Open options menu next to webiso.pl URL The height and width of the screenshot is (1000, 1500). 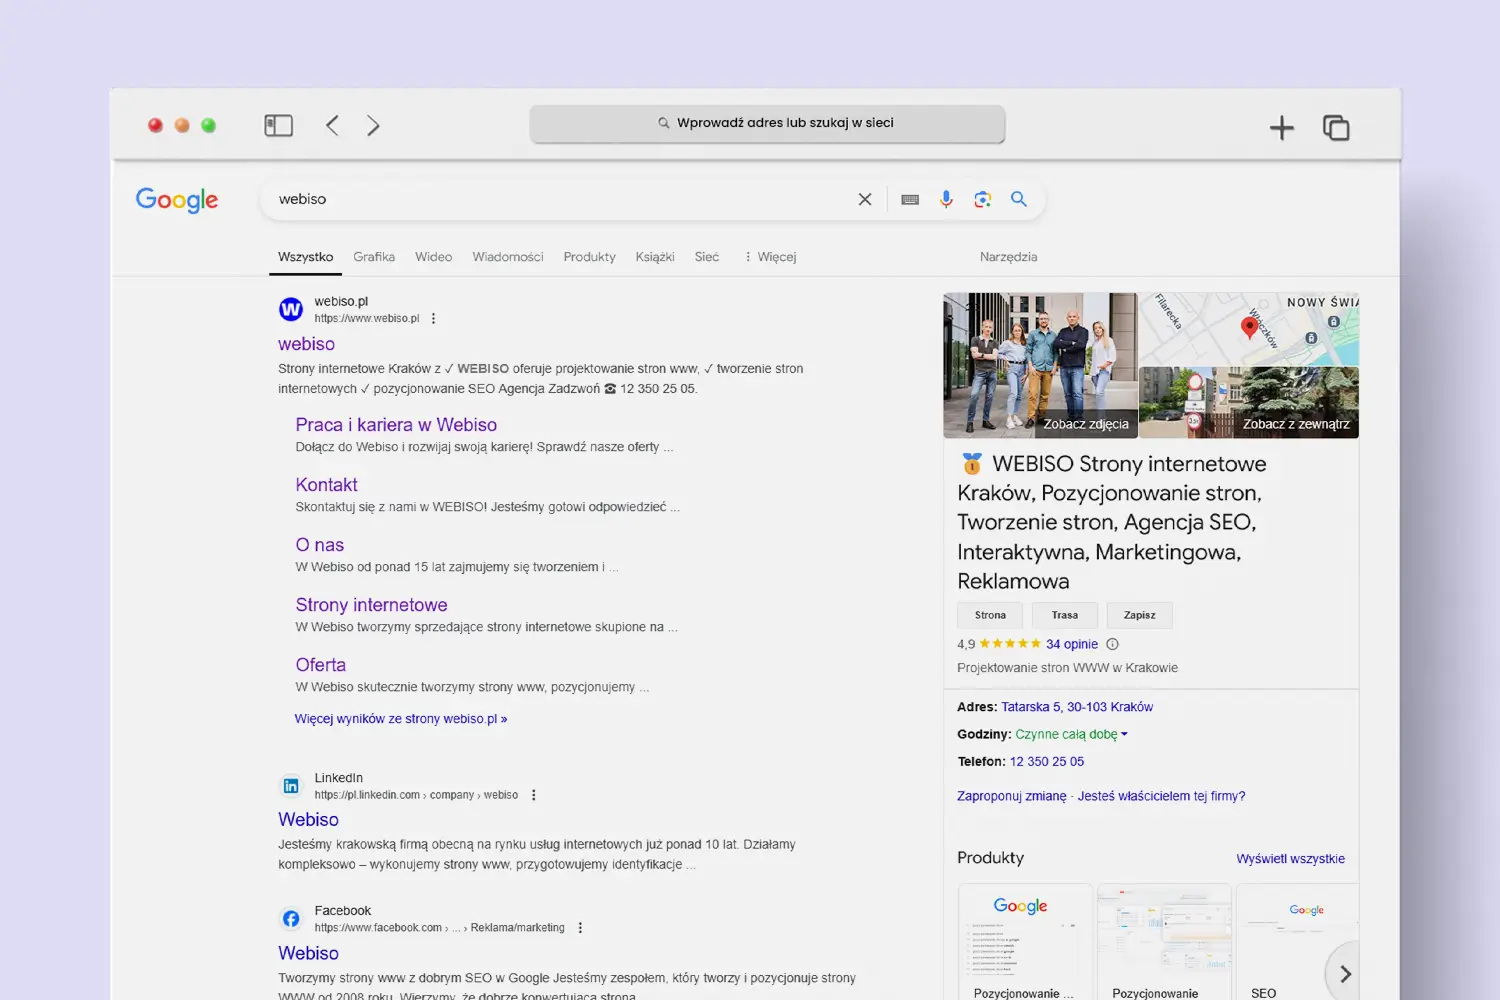tap(433, 319)
